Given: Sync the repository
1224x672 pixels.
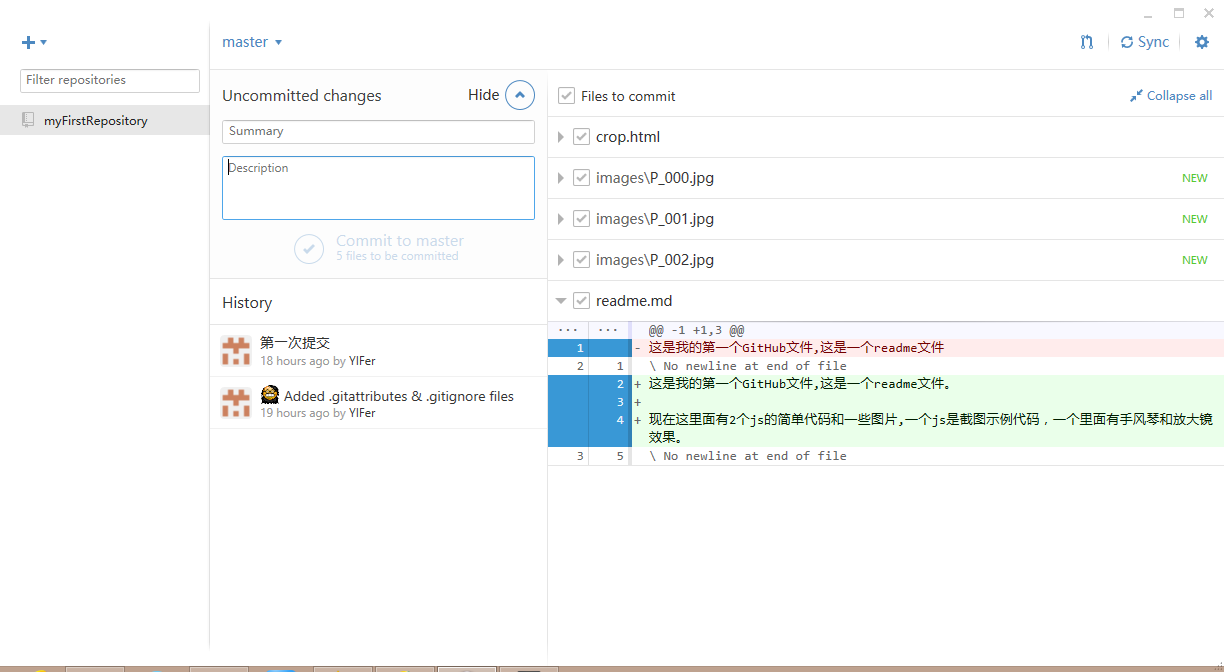Looking at the screenshot, I should click(1145, 42).
